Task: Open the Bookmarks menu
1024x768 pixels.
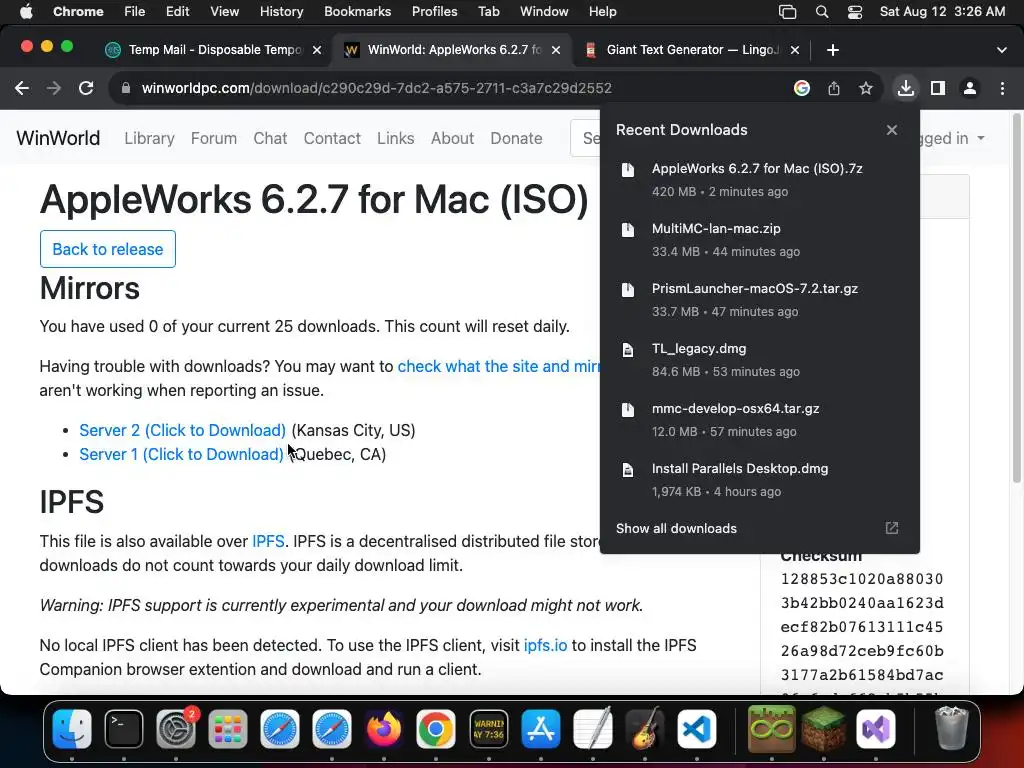Action: tap(357, 12)
